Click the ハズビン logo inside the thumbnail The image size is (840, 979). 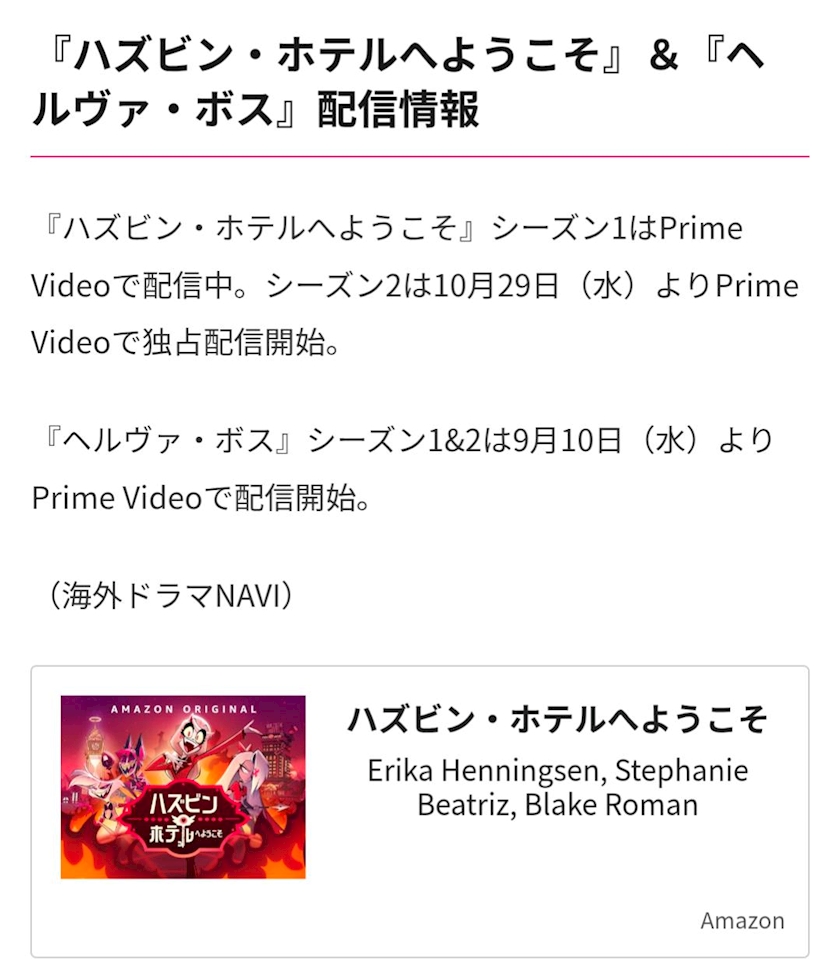coord(184,804)
